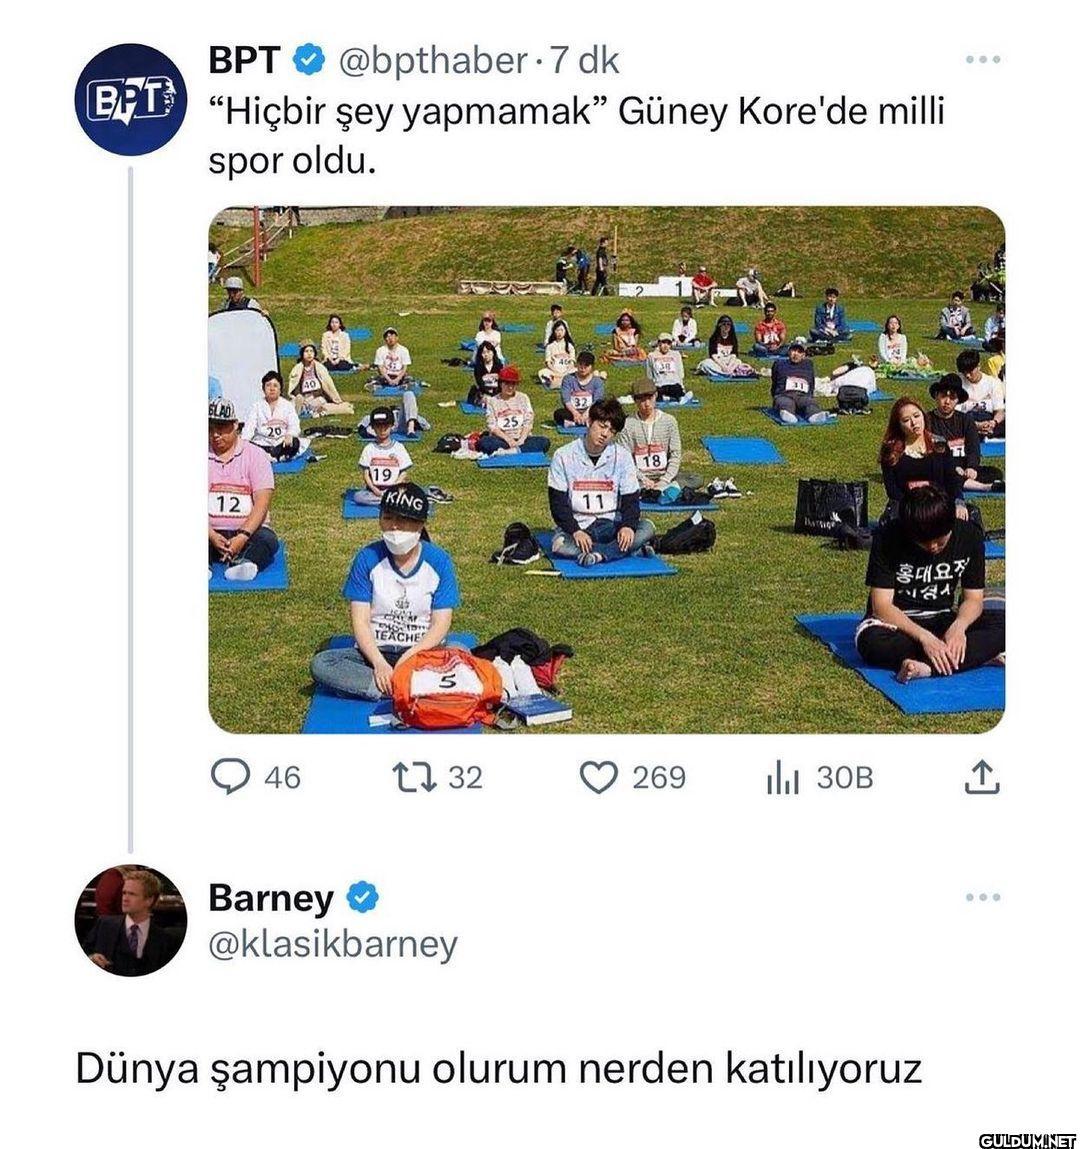Like the tweet via the heart icon
1080x1149 pixels.
point(599,777)
